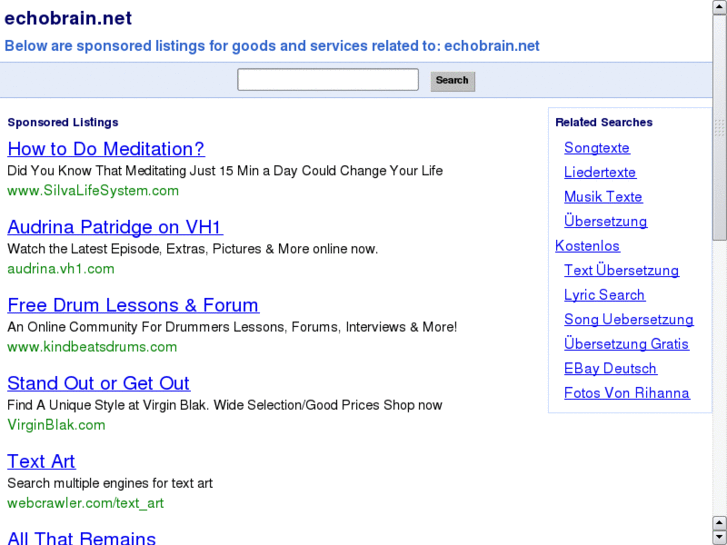Open Audrina Patridge on VH1 listing
This screenshot has height=545, width=727.
(115, 227)
